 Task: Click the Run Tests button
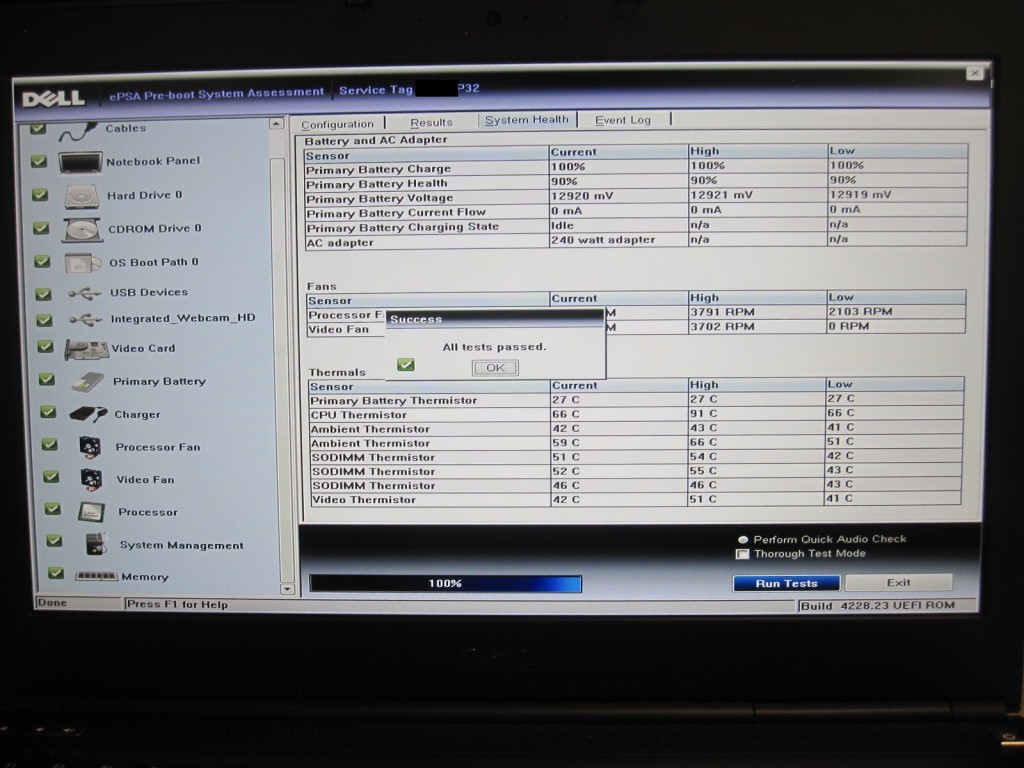coord(786,583)
